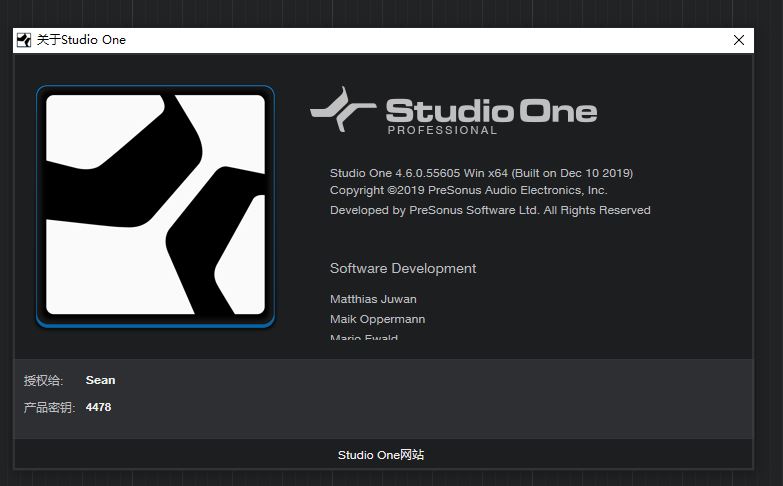Select the version text Studio One 4.6.0.55605
783x486 pixels.
394,173
